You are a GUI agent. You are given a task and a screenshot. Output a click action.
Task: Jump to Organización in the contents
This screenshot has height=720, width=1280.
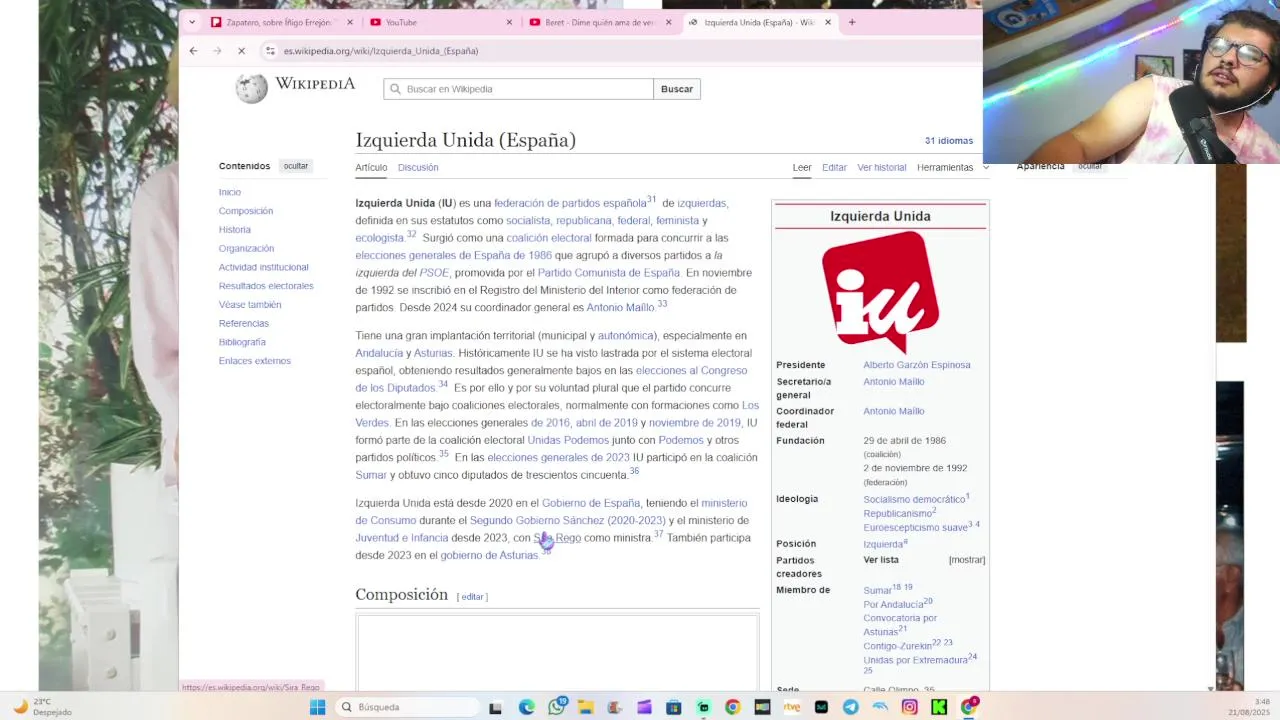[x=246, y=248]
